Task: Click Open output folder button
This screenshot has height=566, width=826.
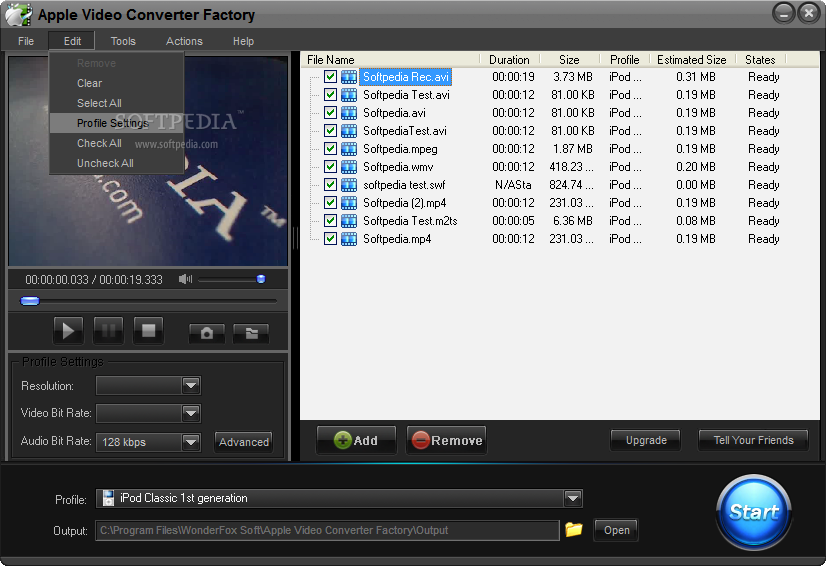Action: coord(616,530)
